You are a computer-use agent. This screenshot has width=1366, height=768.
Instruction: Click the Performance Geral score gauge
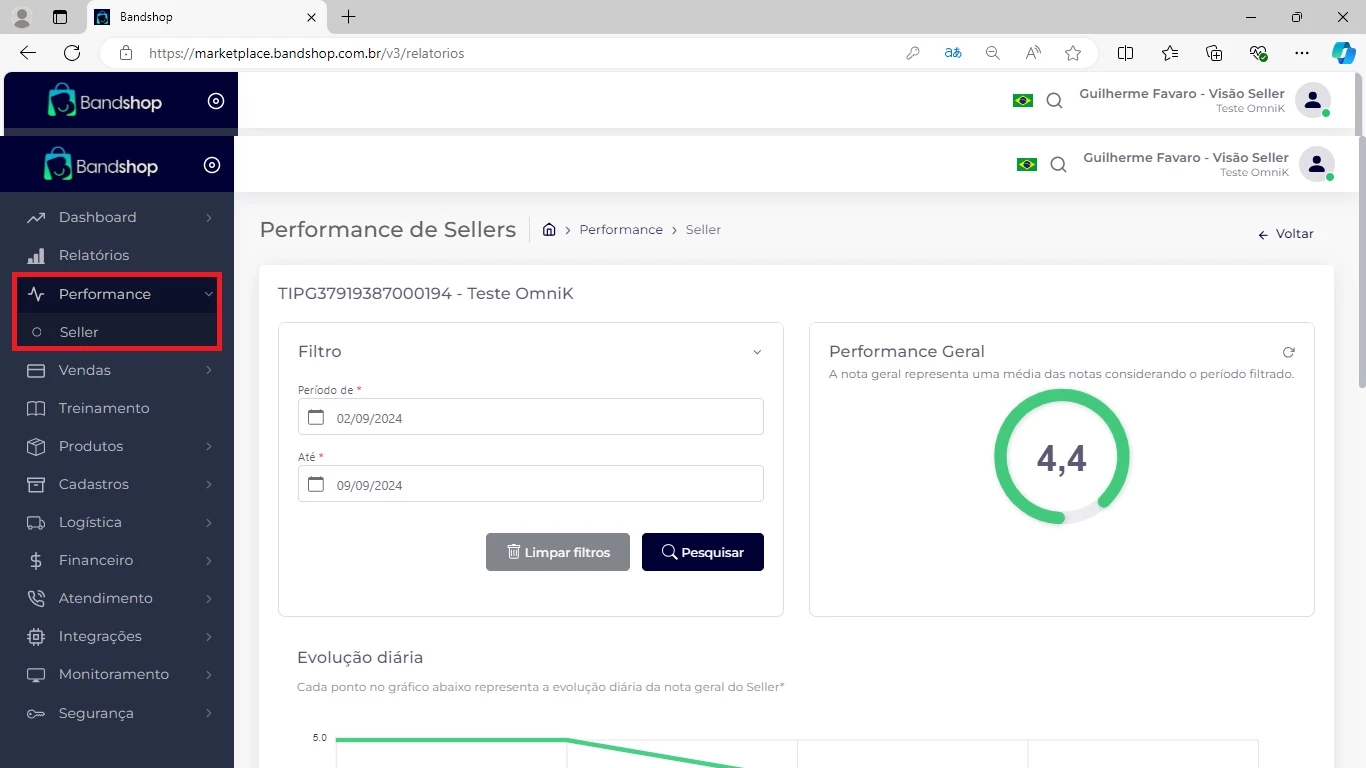click(x=1061, y=457)
